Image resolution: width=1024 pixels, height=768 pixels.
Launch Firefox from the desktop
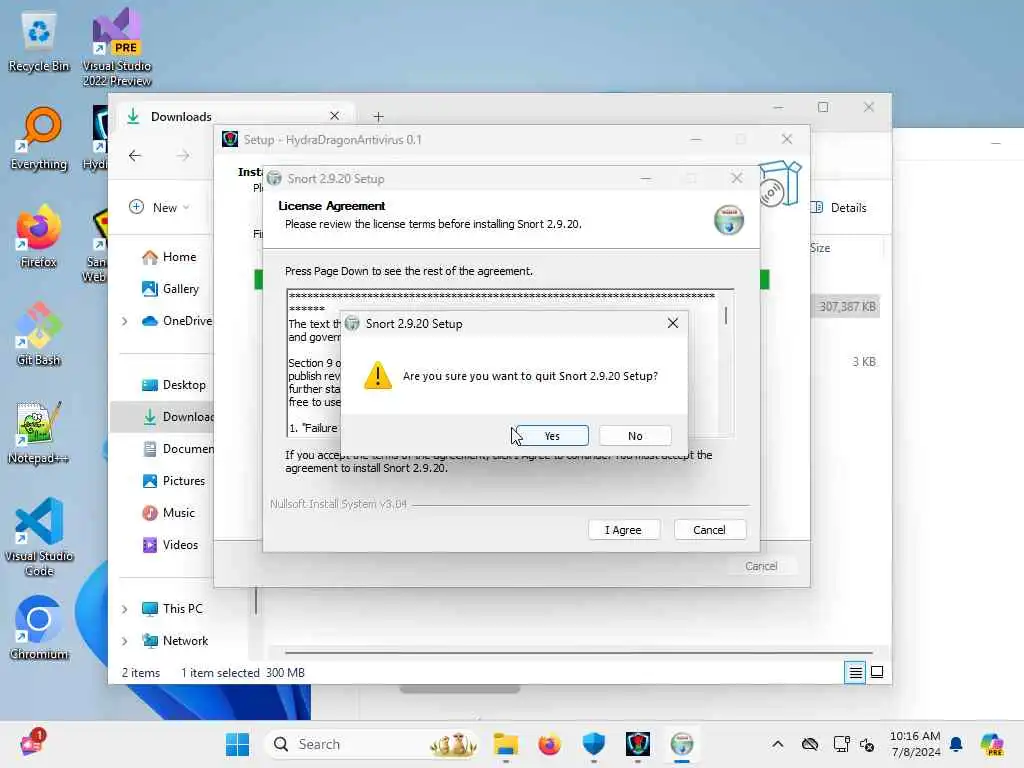point(39,237)
